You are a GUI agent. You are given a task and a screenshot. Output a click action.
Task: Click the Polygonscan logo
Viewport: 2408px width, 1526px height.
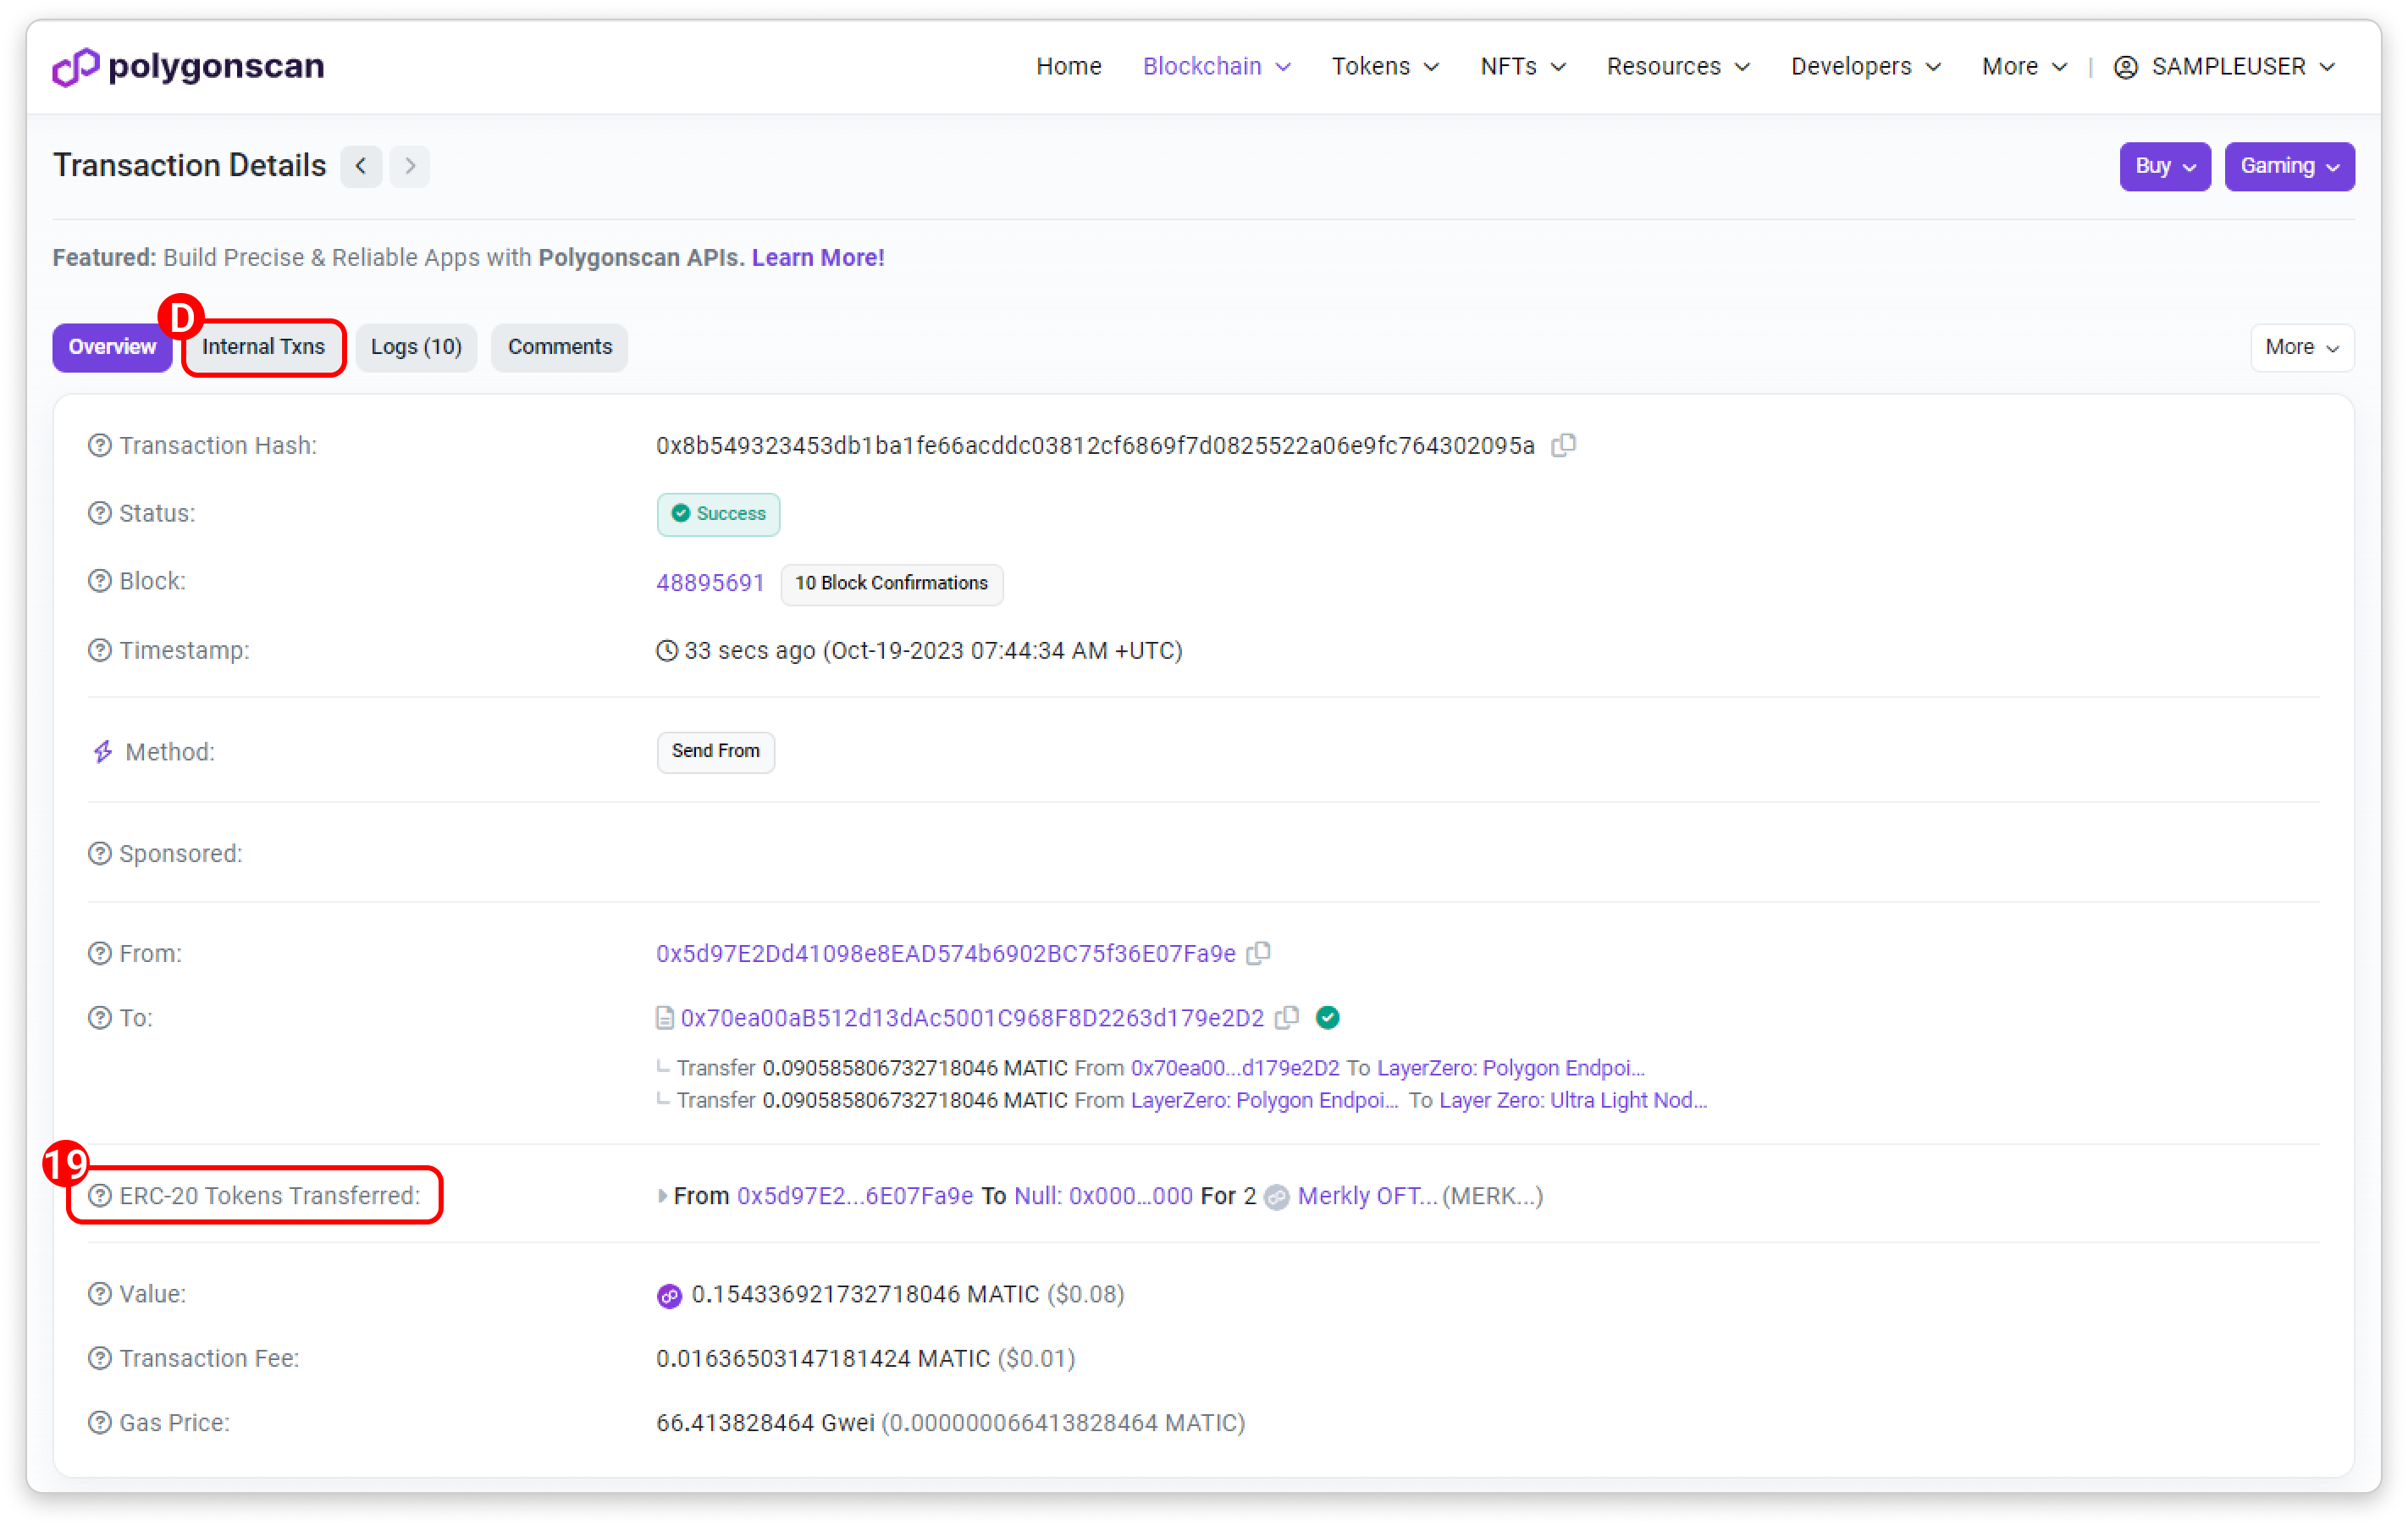click(x=188, y=66)
